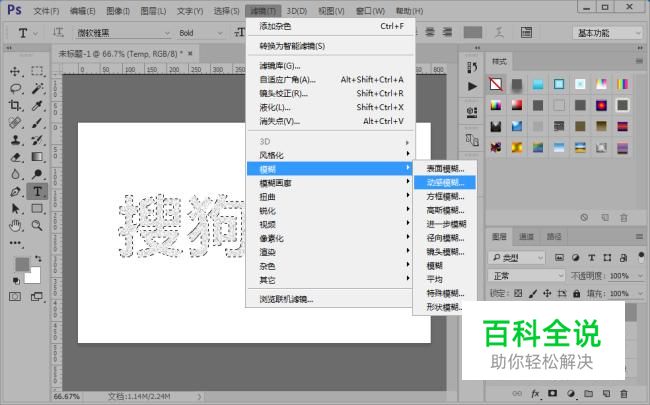This screenshot has width=650, height=405.
Task: Open the 文件(F) menu
Action: [46, 11]
